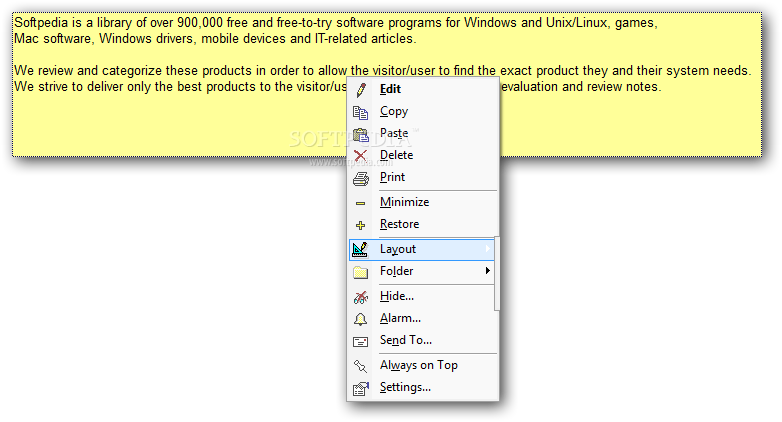Click note text starting 'Softpedia is a library'
This screenshot has width=782, height=422.
point(336,23)
